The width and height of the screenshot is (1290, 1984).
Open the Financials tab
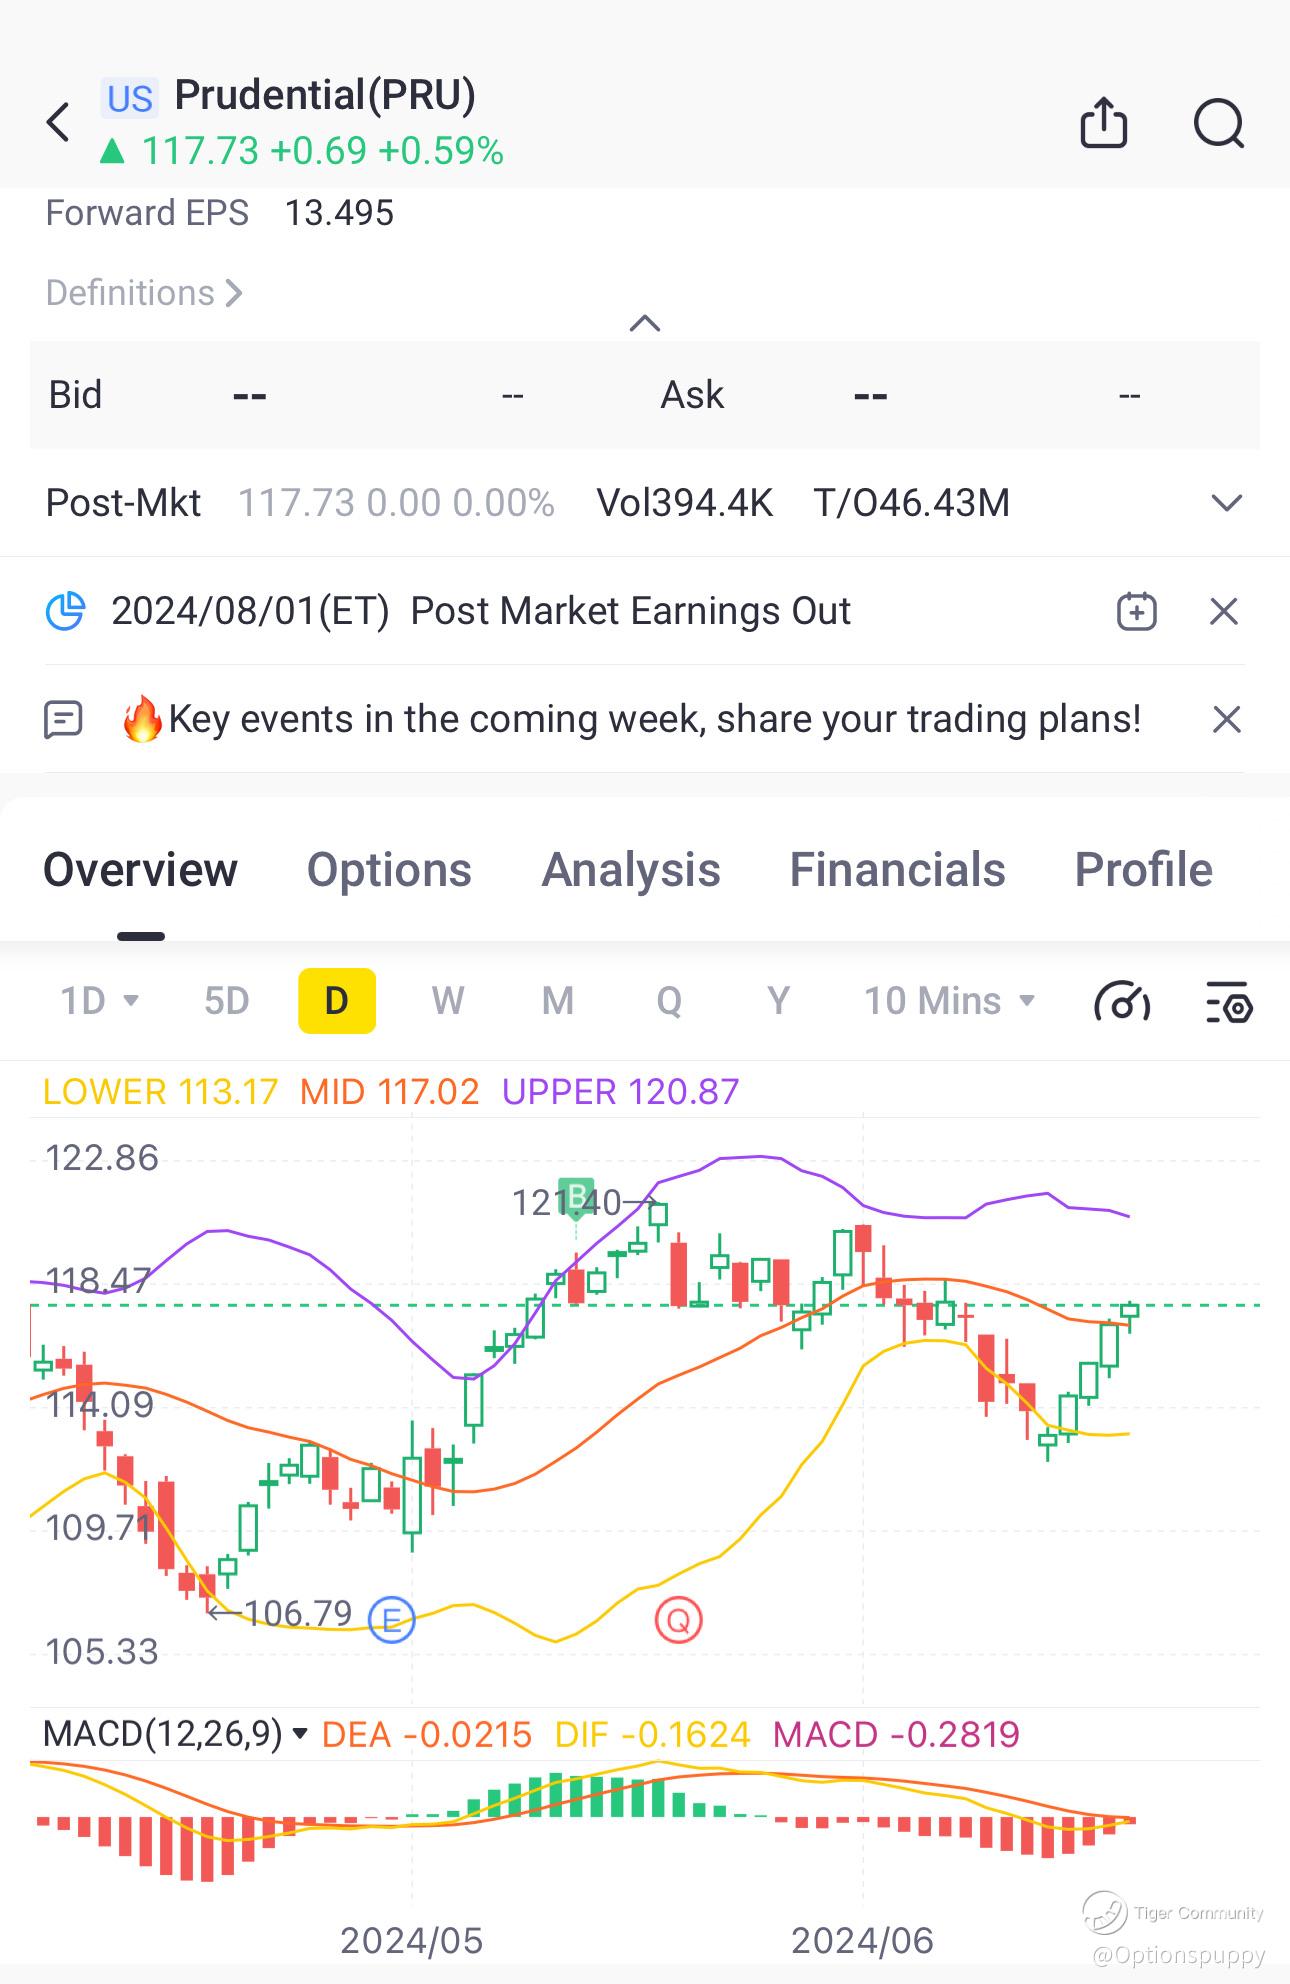coord(897,870)
